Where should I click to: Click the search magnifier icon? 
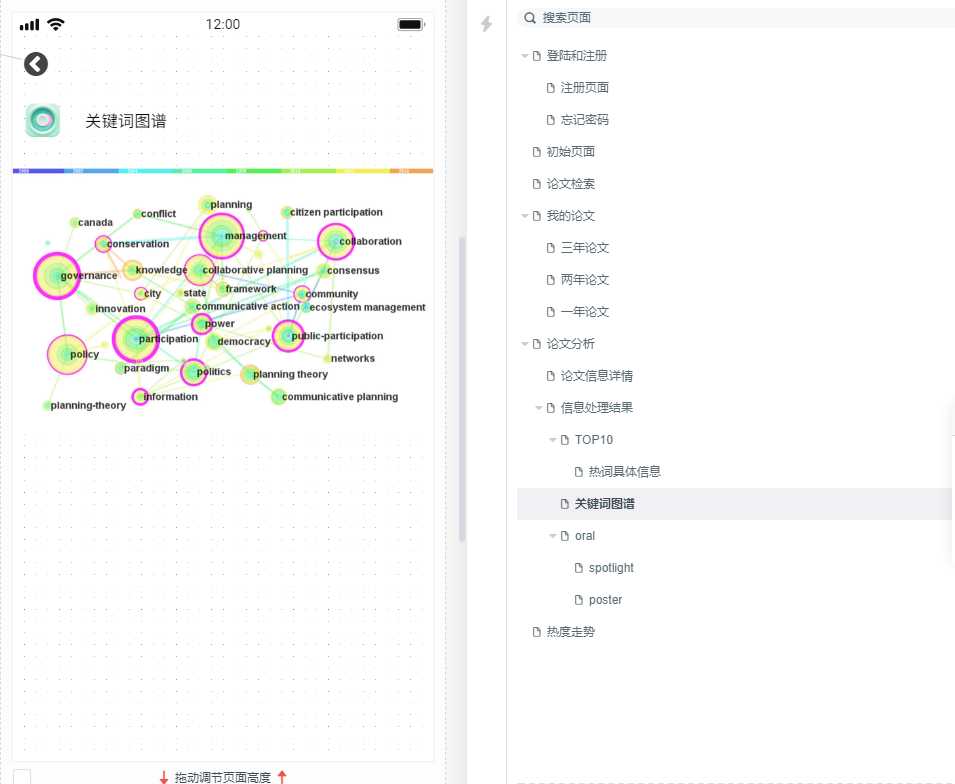point(530,18)
